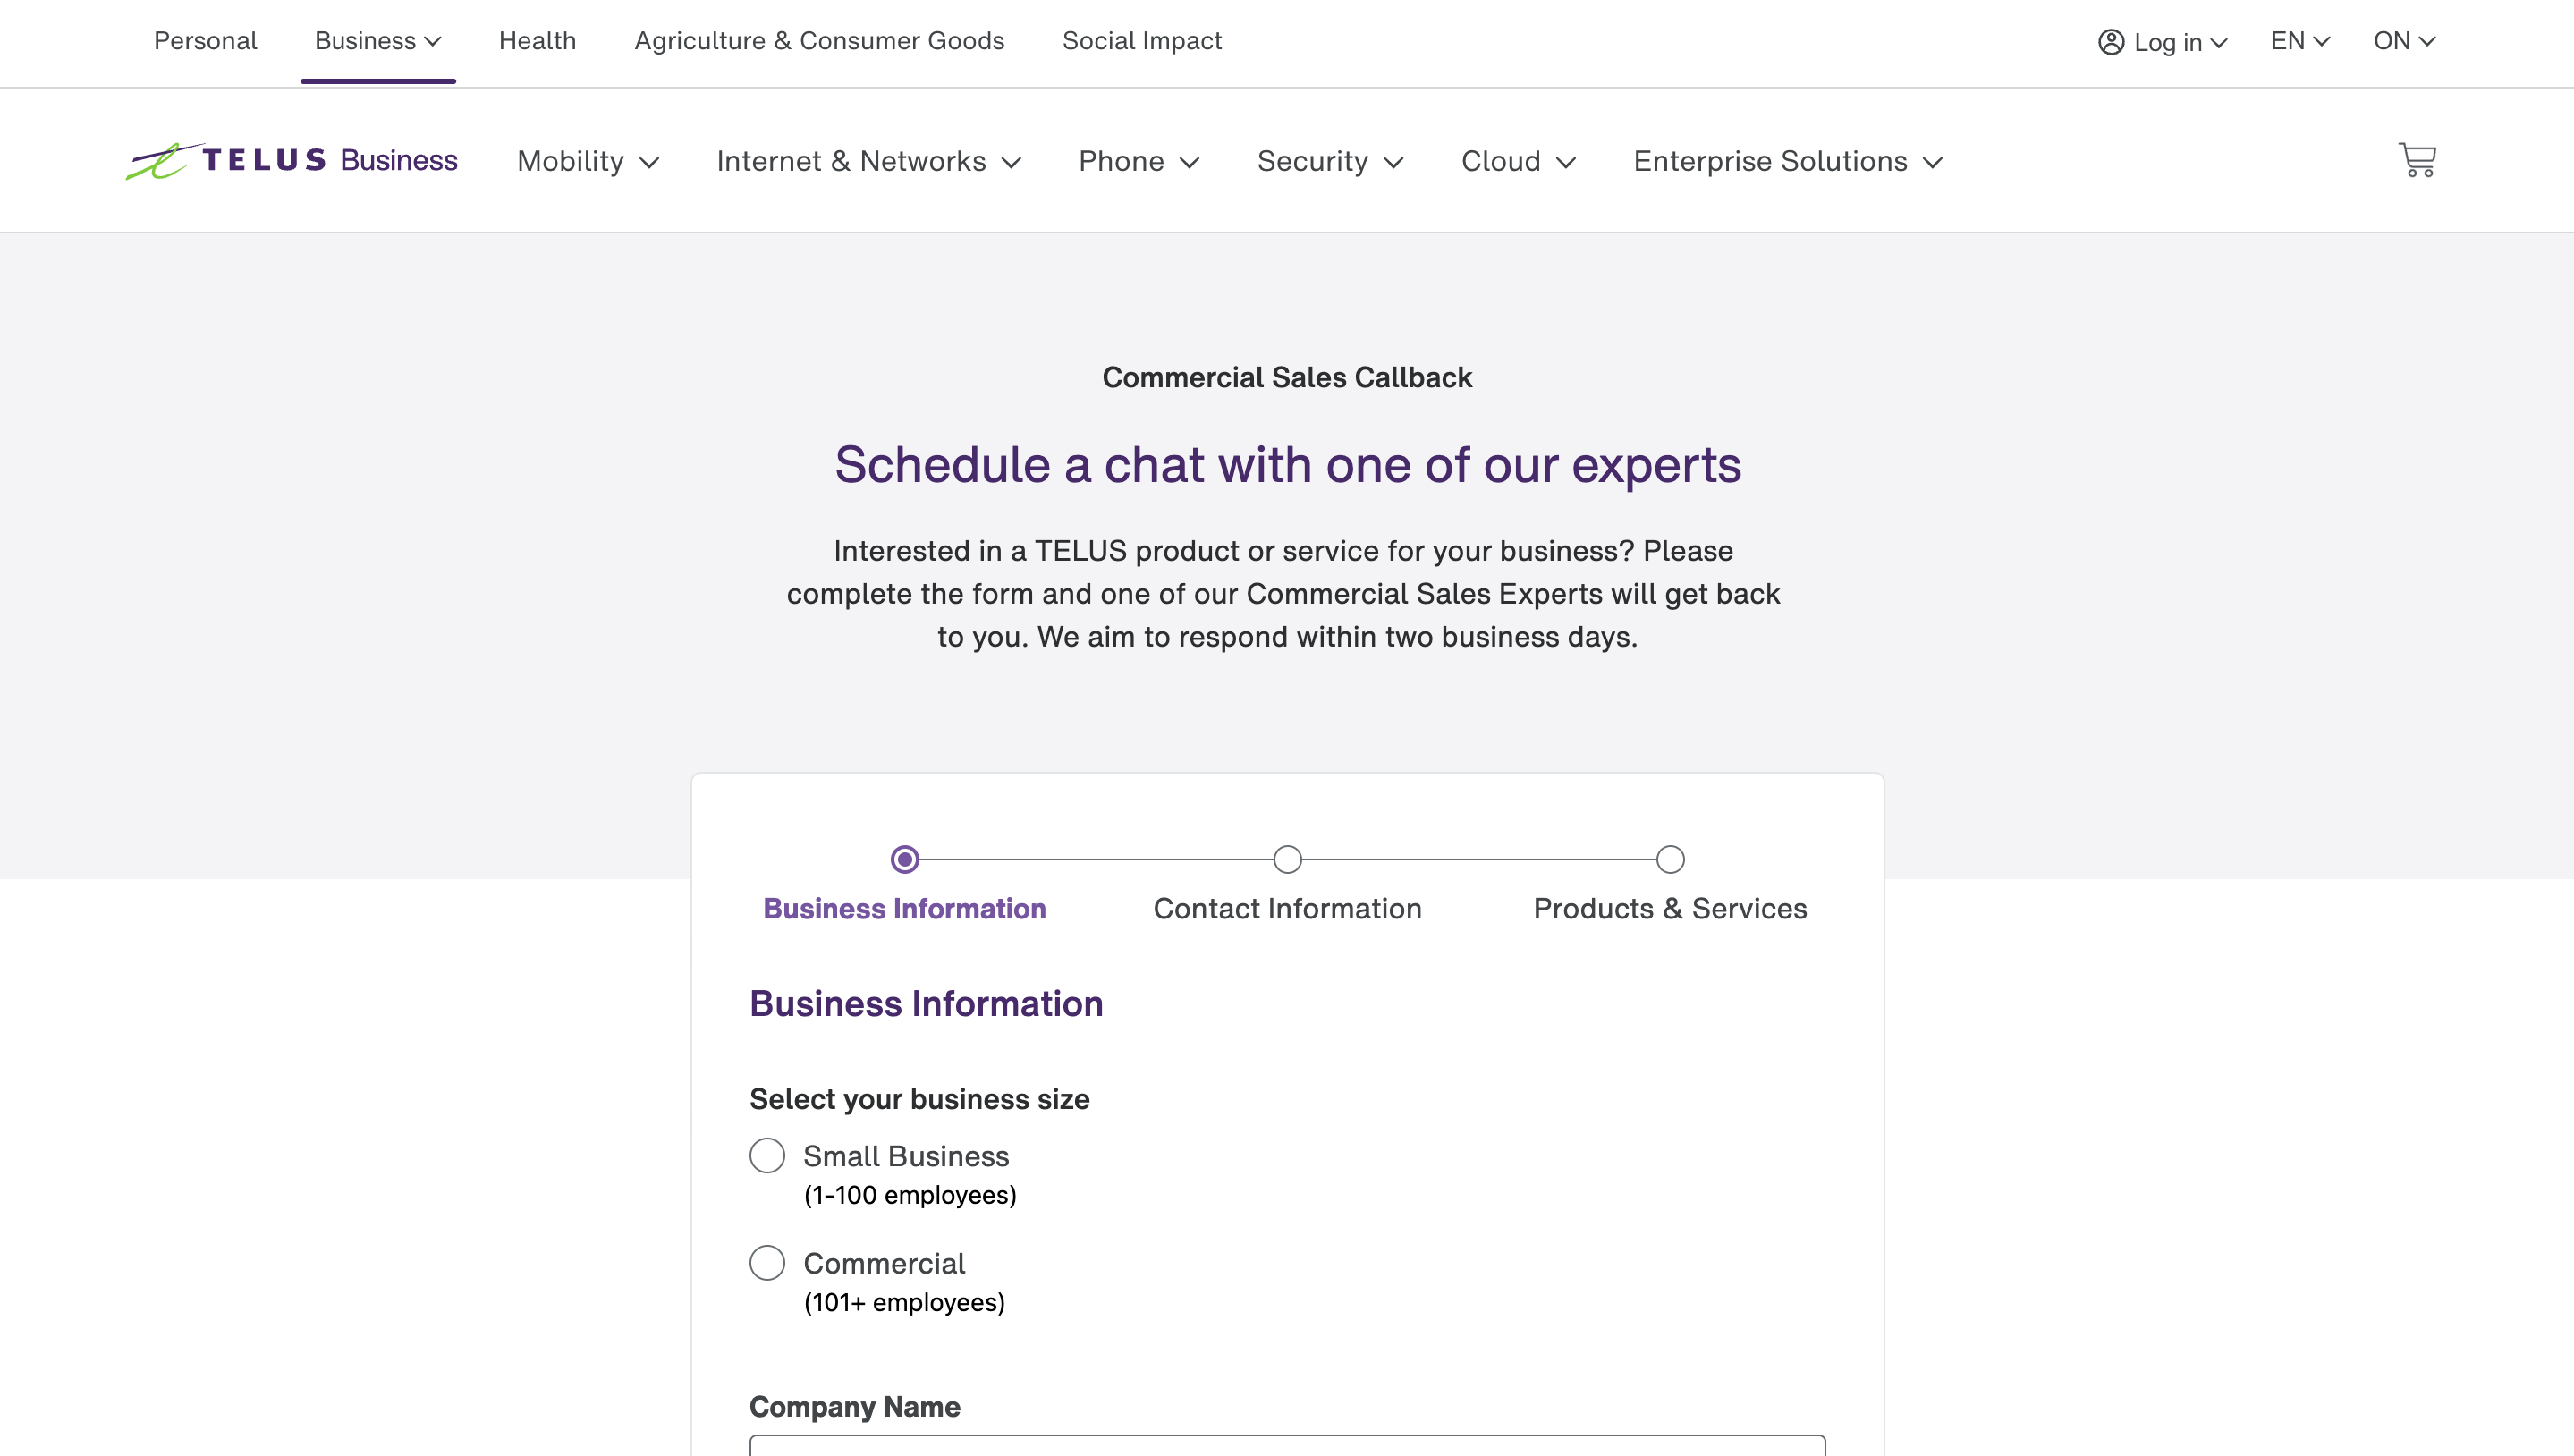Expand the Enterprise Solutions menu
This screenshot has height=1456, width=2574.
pos(1786,160)
